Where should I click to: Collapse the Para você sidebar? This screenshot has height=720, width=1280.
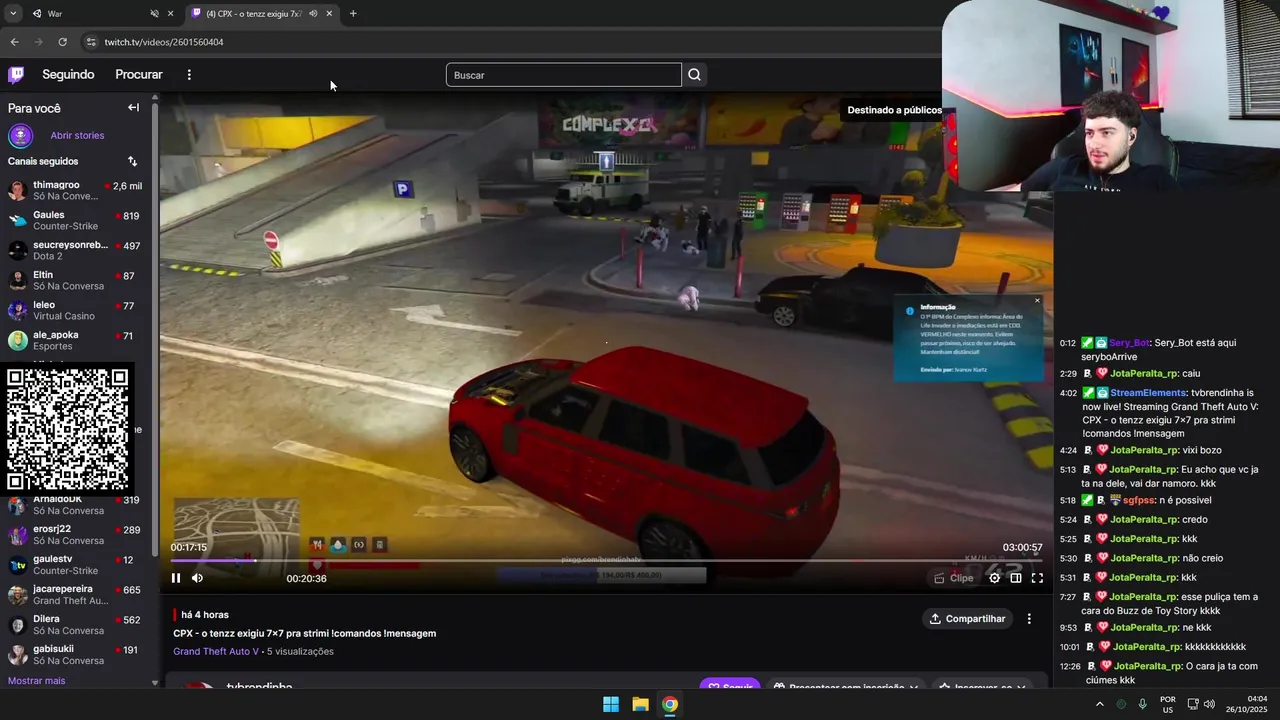pyautogui.click(x=133, y=108)
